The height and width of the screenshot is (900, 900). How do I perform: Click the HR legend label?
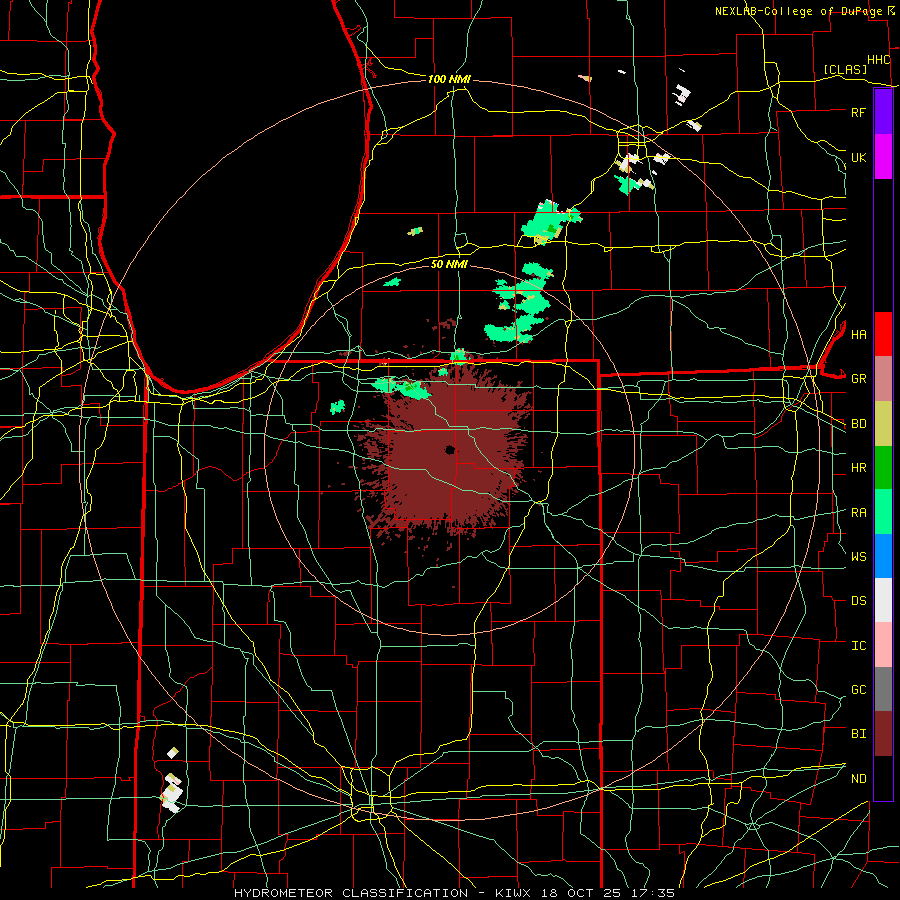[858, 468]
